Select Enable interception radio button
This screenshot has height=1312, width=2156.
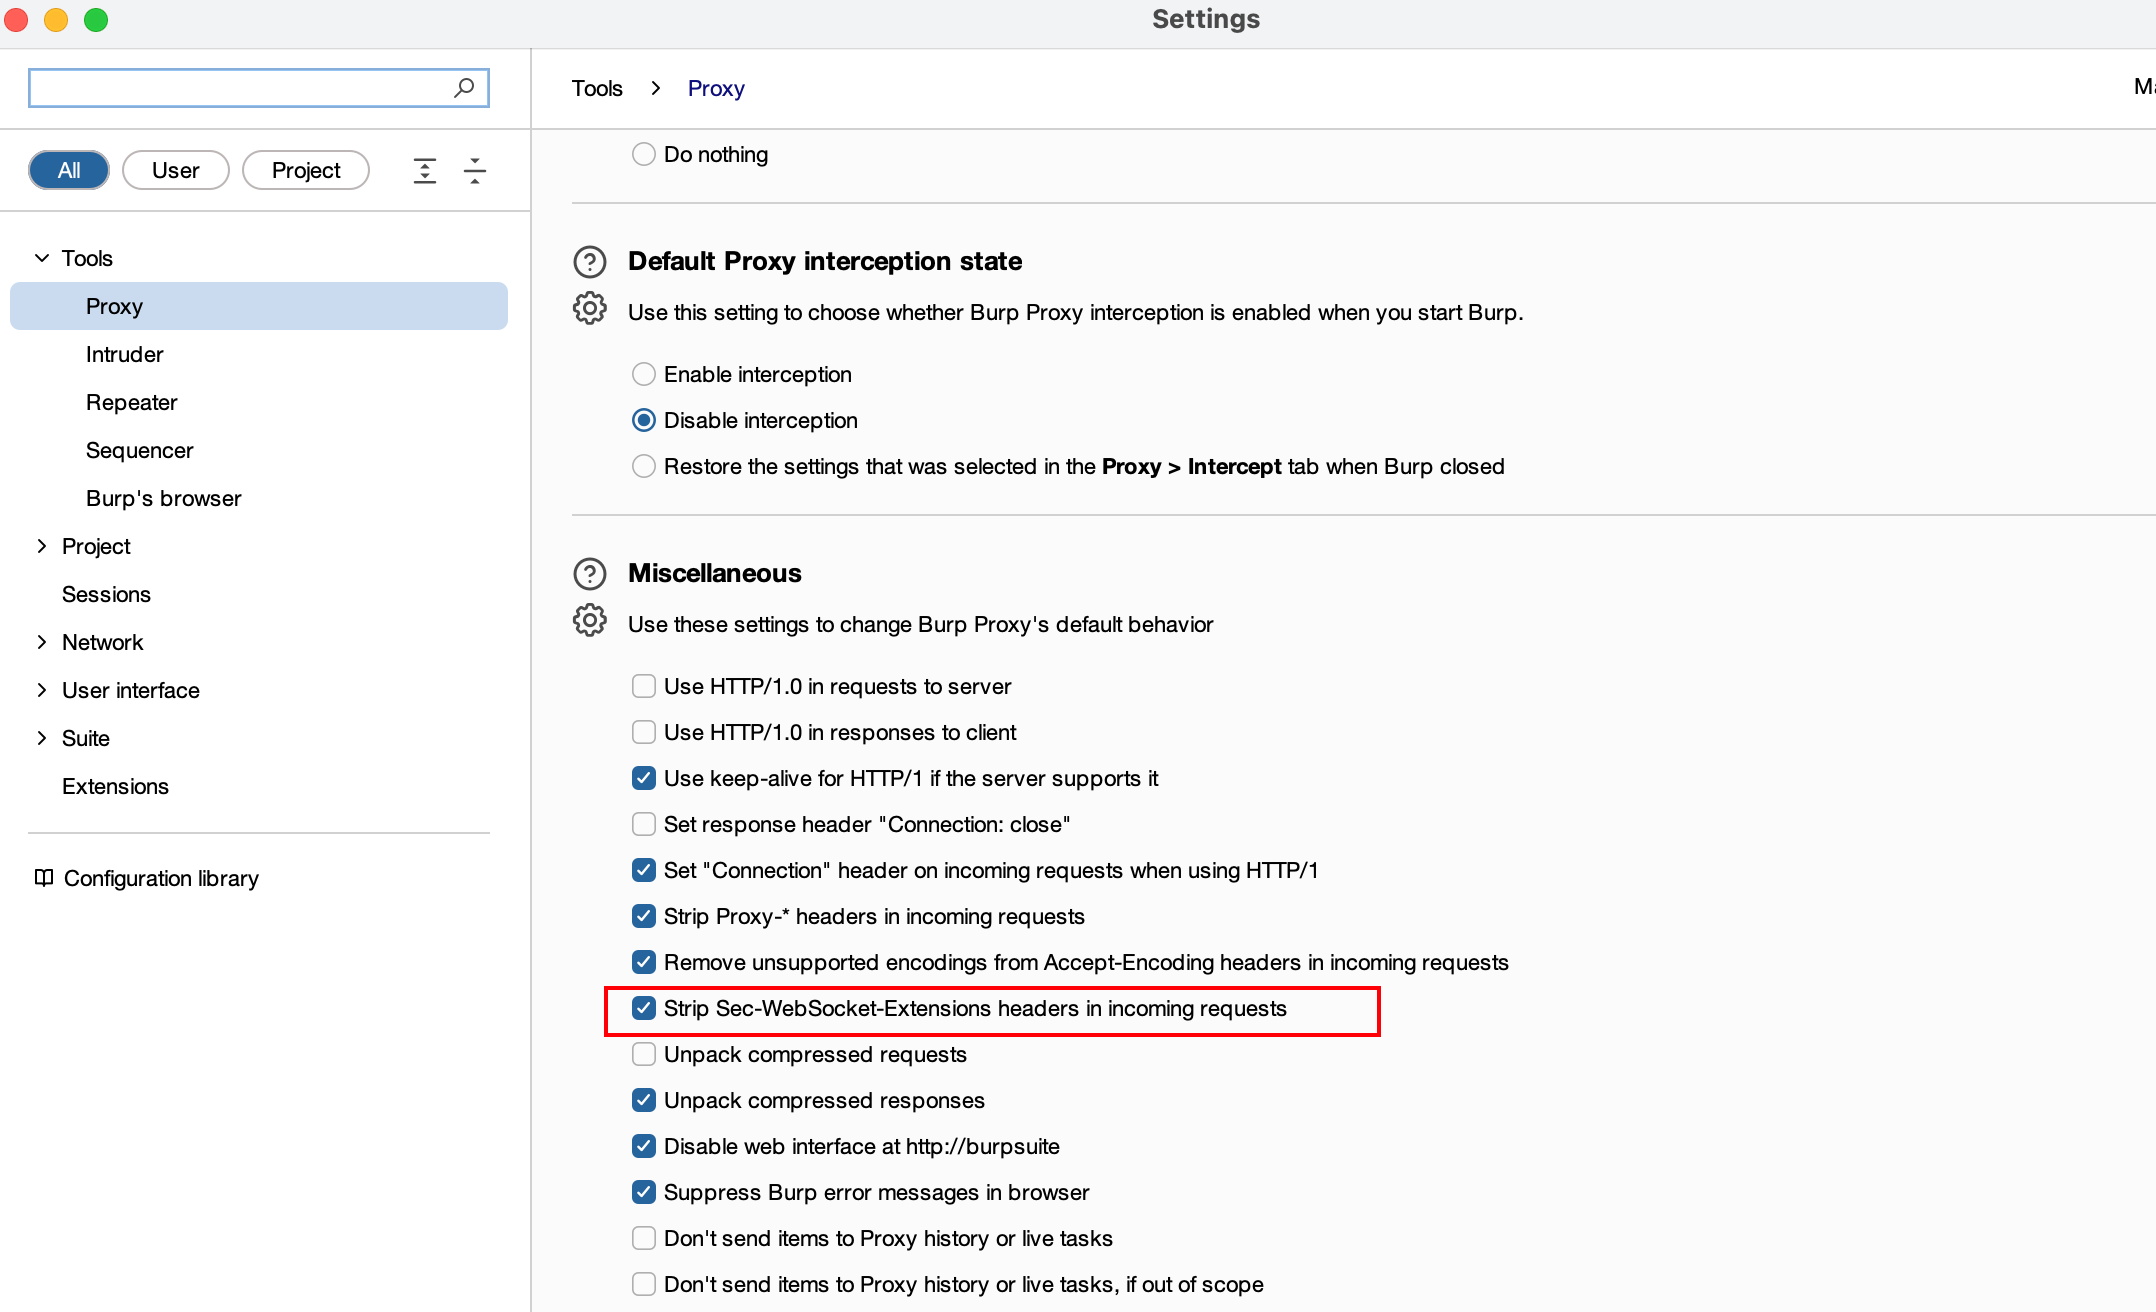coord(644,374)
